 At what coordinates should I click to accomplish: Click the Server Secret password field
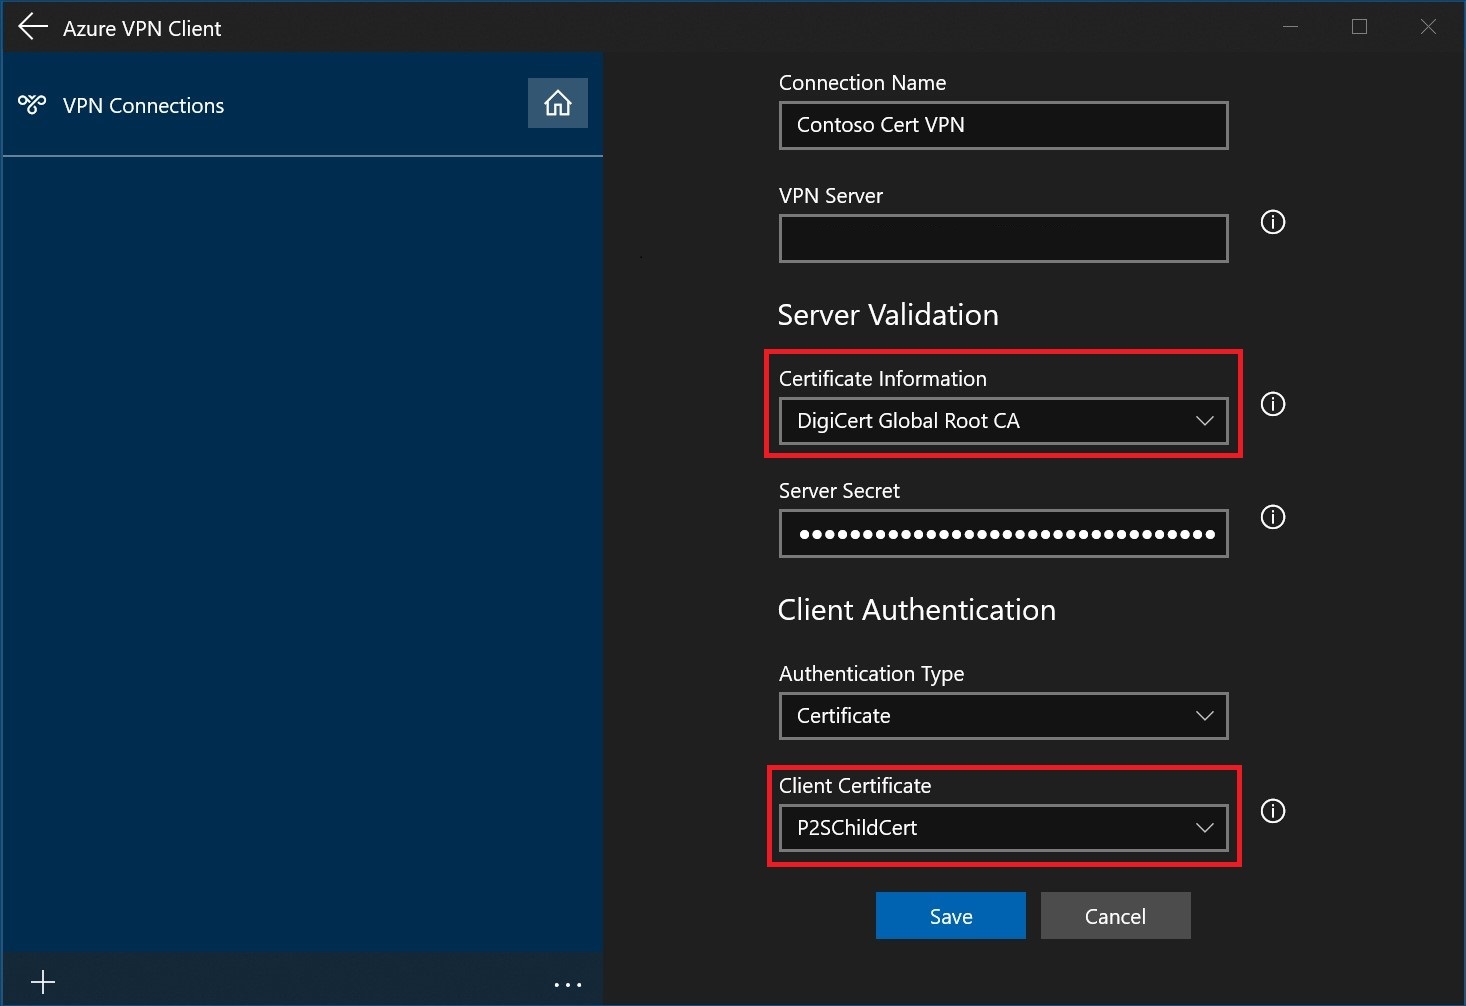point(1003,534)
